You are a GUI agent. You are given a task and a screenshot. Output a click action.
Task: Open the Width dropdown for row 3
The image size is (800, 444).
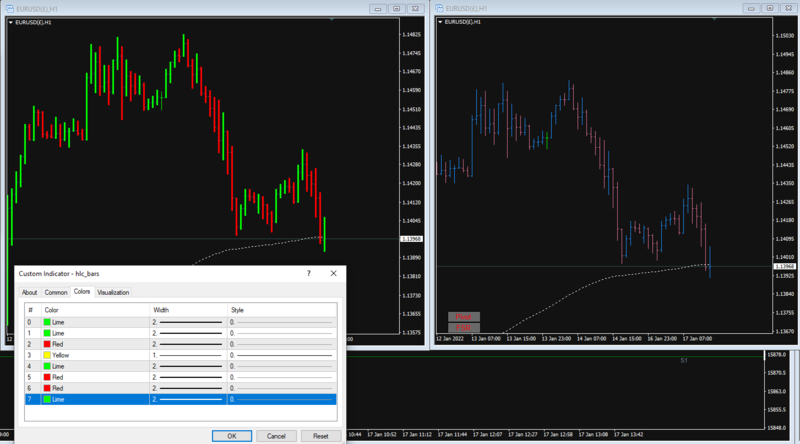tap(188, 355)
